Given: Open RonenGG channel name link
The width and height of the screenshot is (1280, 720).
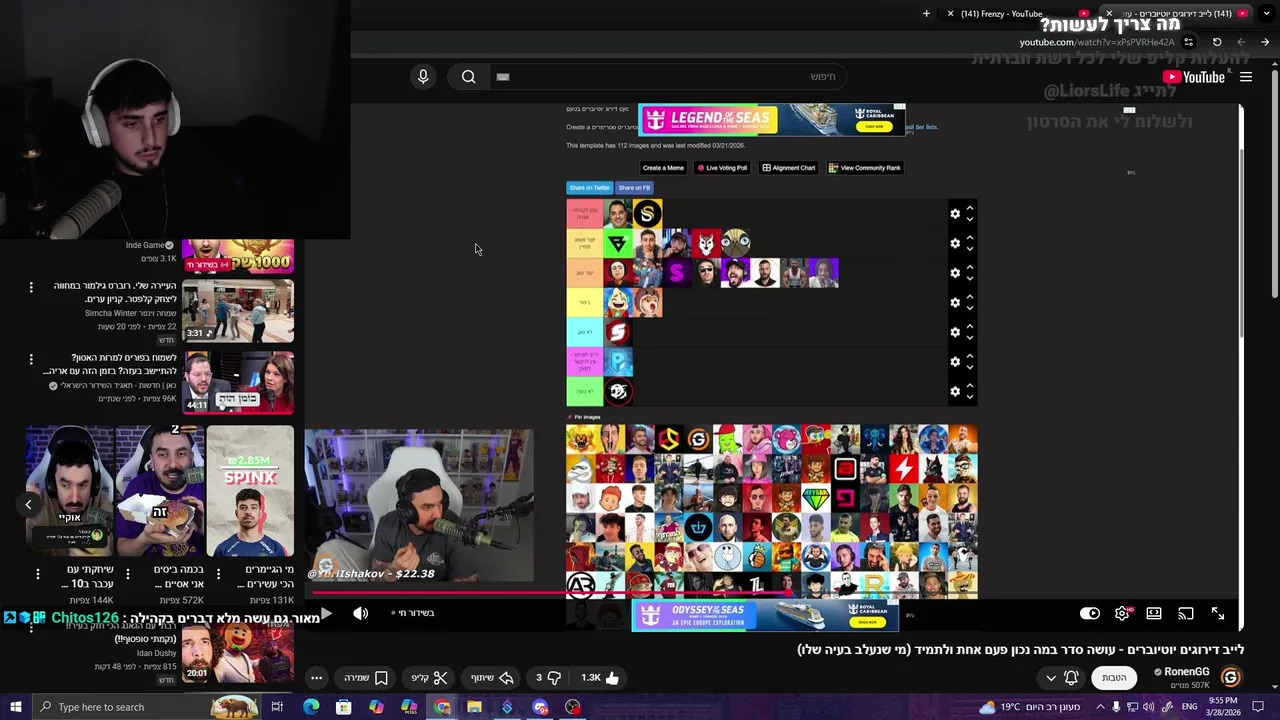Looking at the screenshot, I should point(1186,672).
